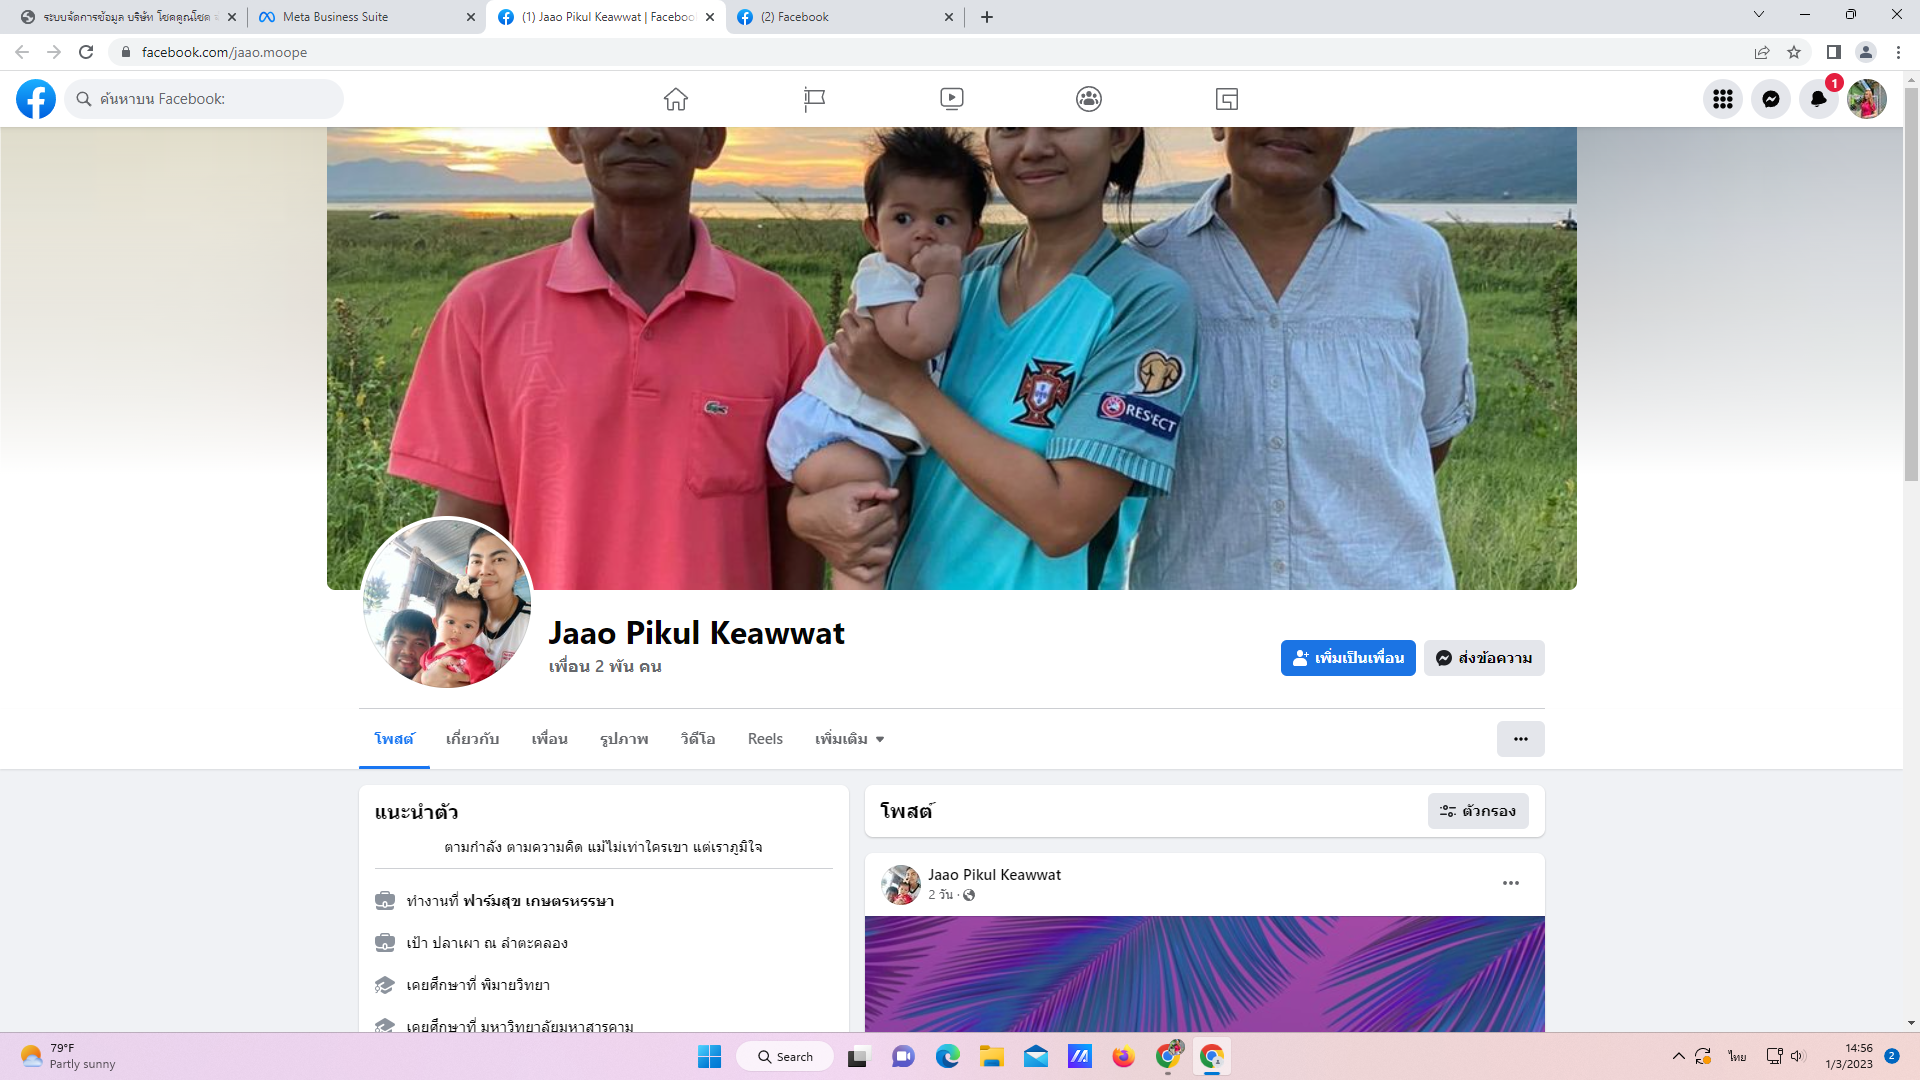
Task: Expand the เพิ่มเติม dropdown tab
Action: tap(849, 739)
